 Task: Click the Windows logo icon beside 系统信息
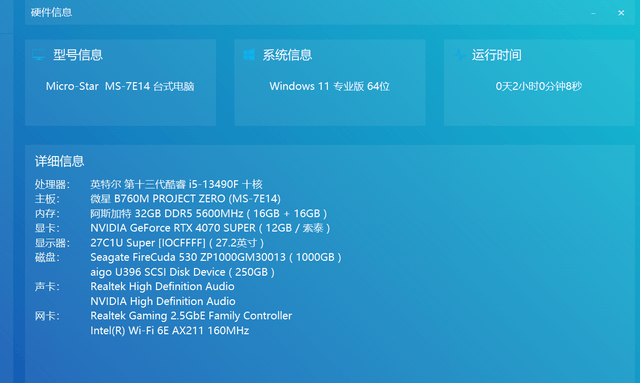[249, 55]
